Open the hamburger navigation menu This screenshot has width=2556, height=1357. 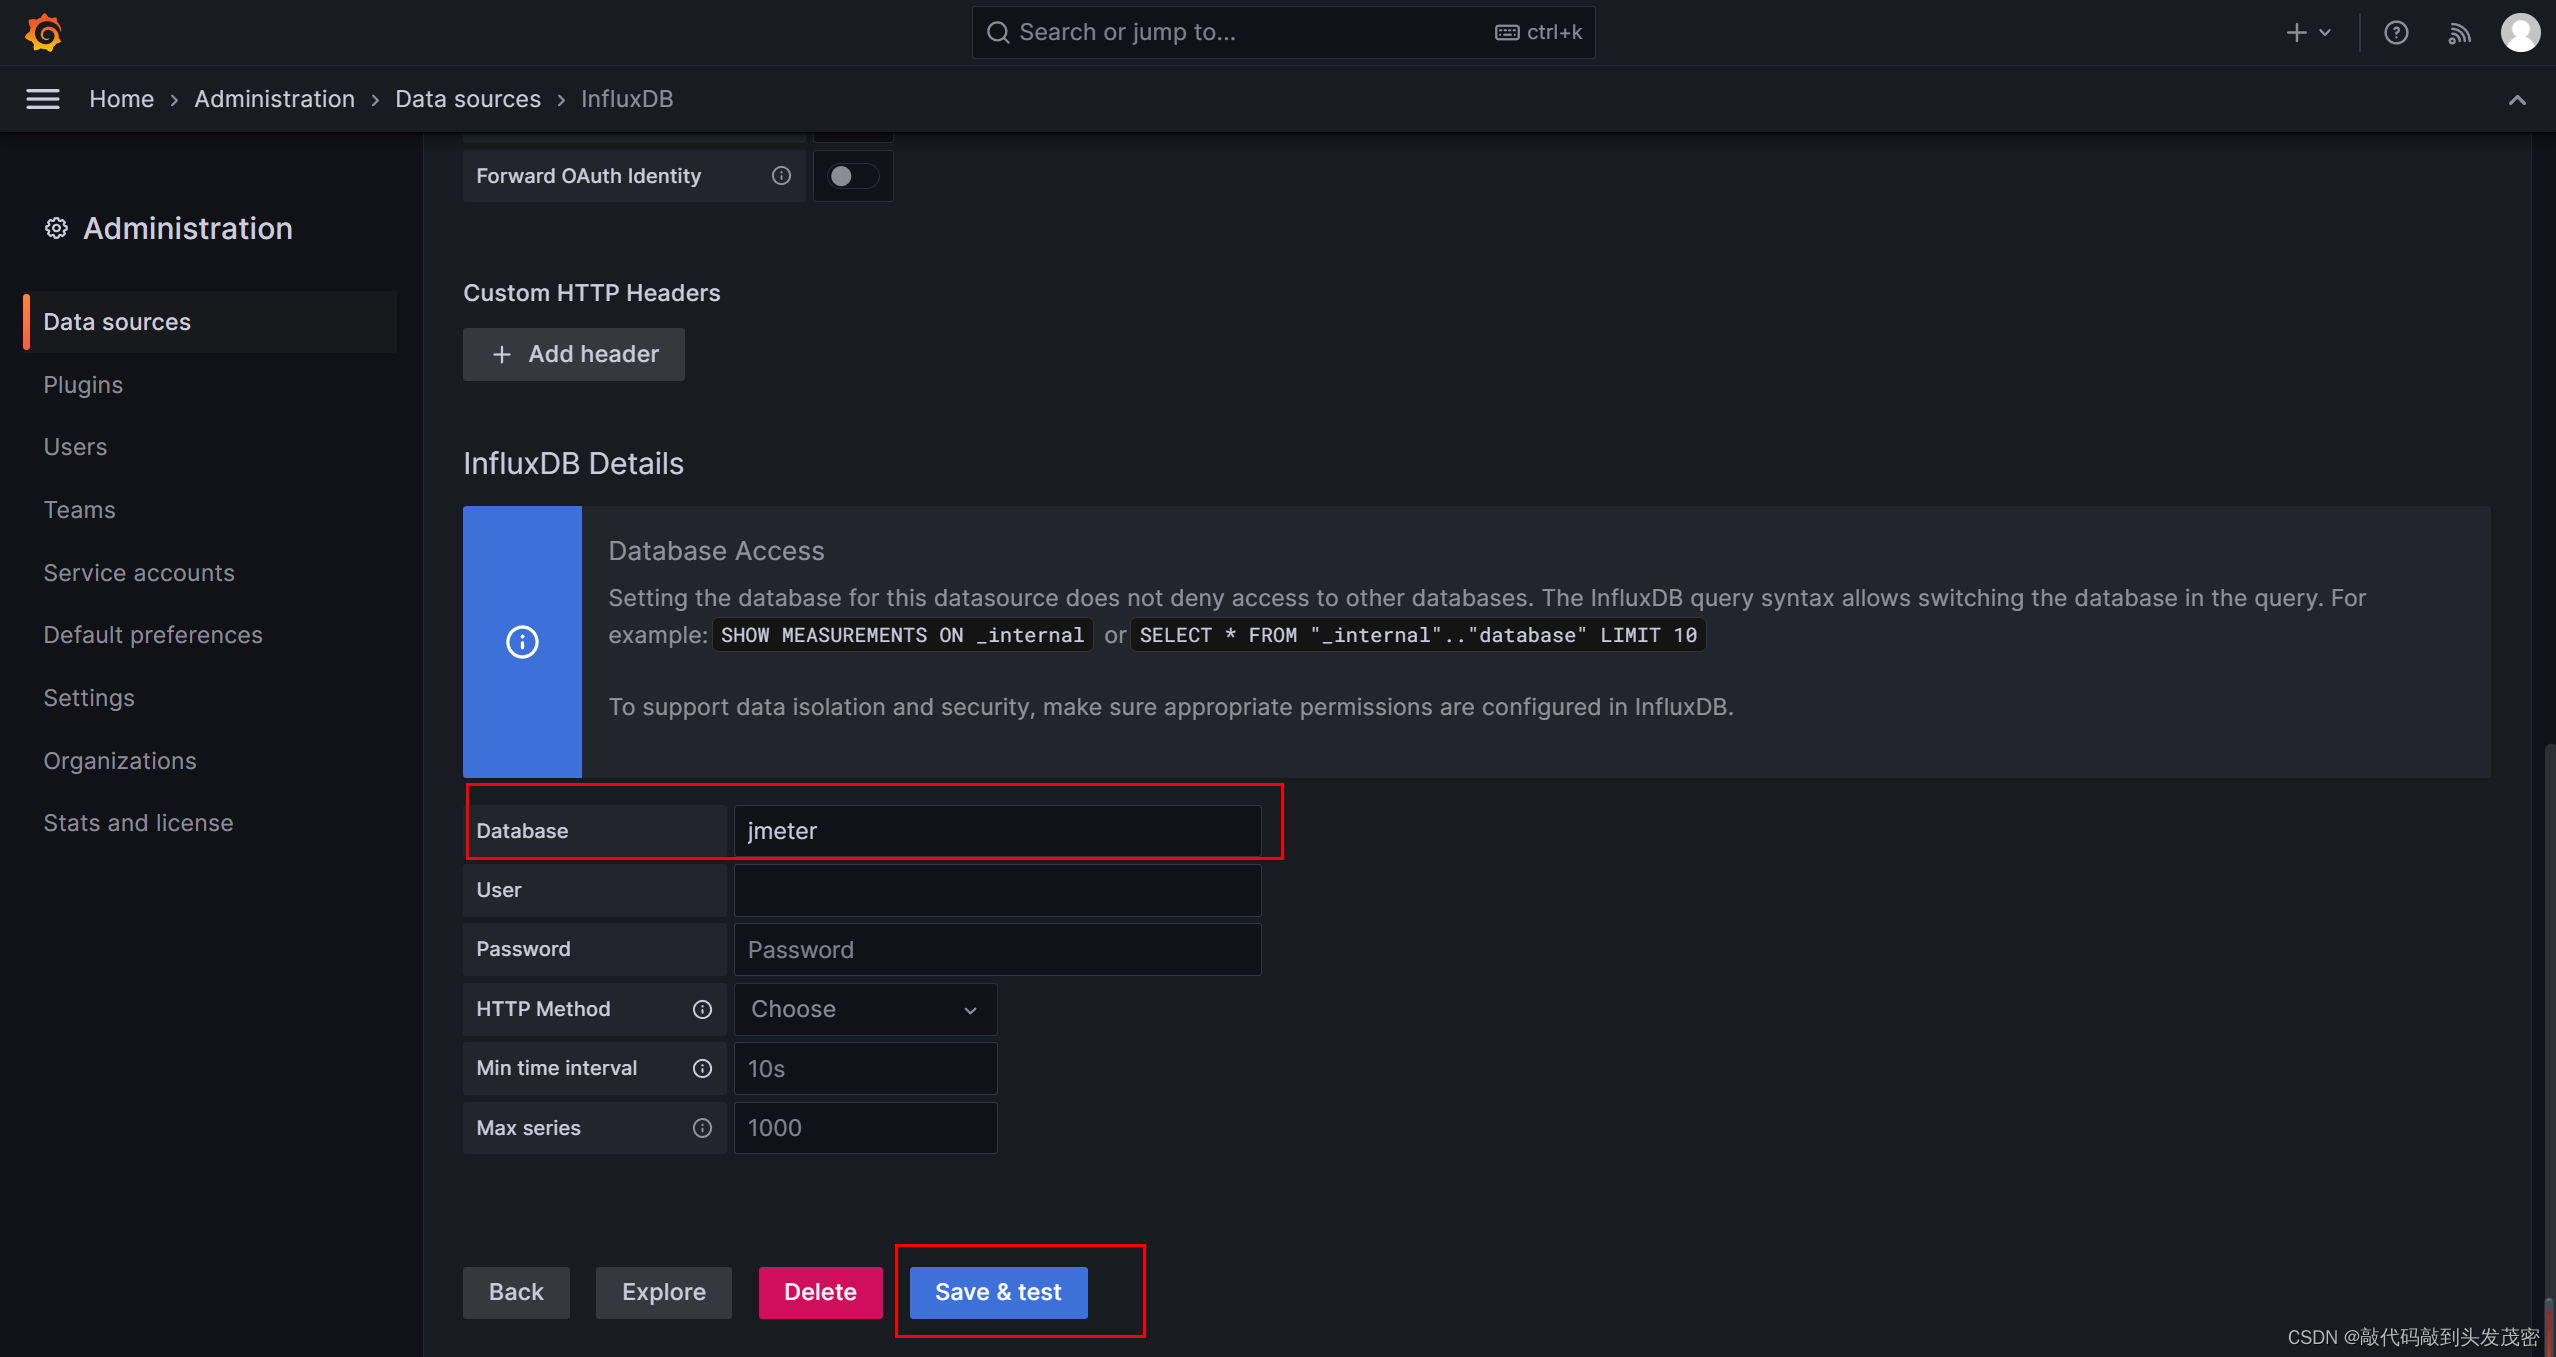tap(43, 99)
